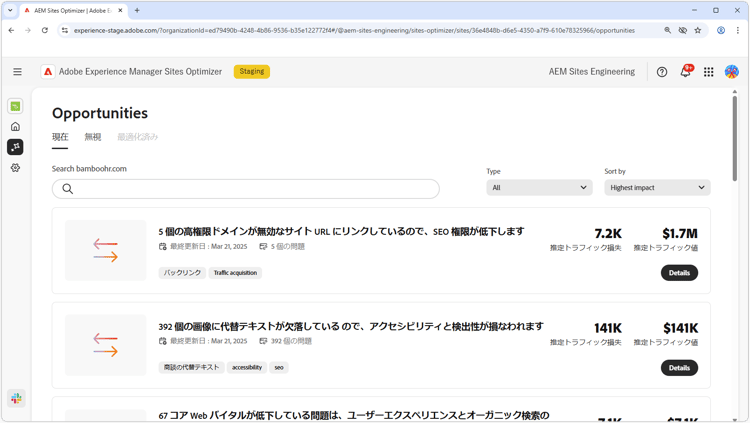
Task: Click the backlink opportunity arrows thumbnail
Action: [106, 250]
